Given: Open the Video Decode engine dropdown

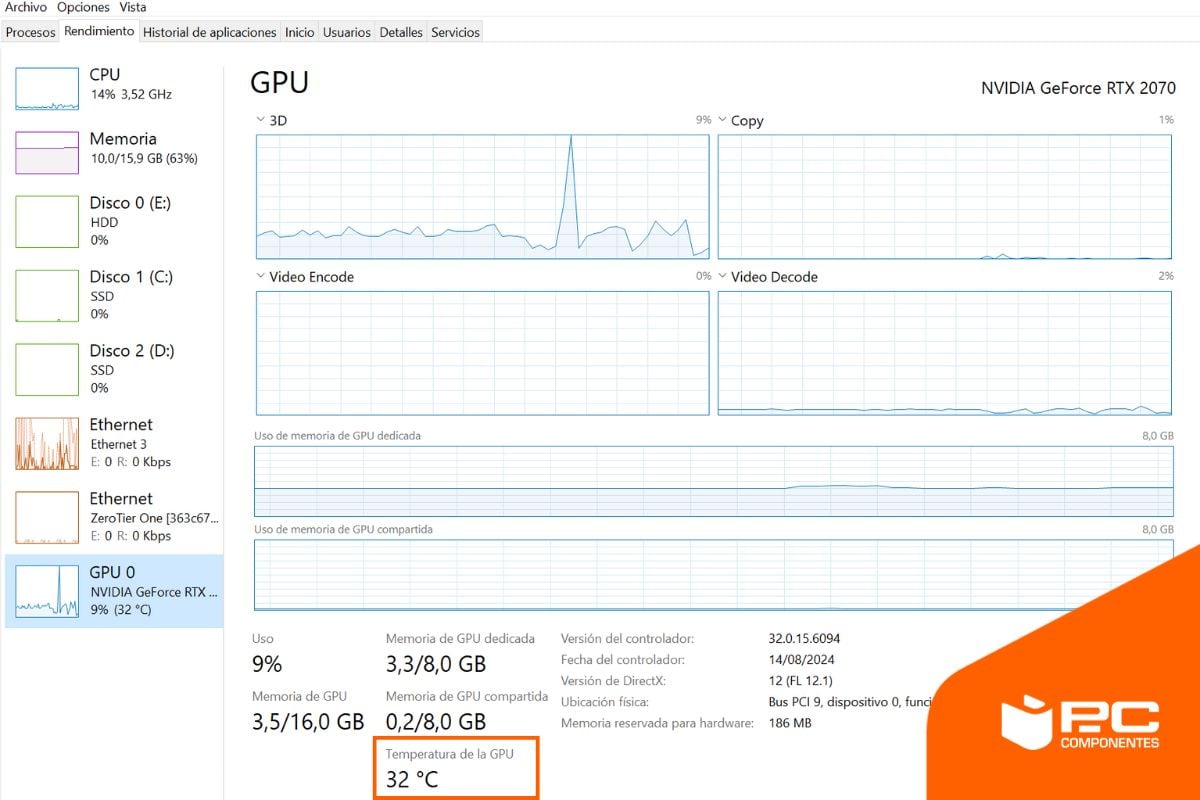Looking at the screenshot, I should [723, 277].
